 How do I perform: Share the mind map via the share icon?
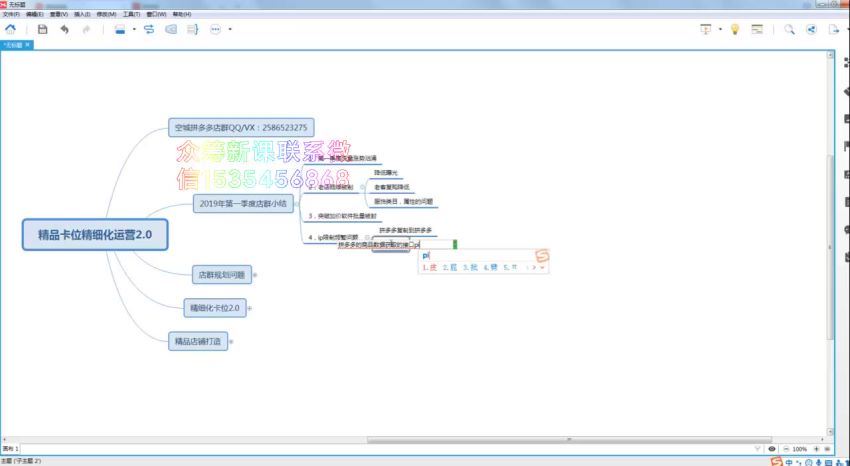812,29
